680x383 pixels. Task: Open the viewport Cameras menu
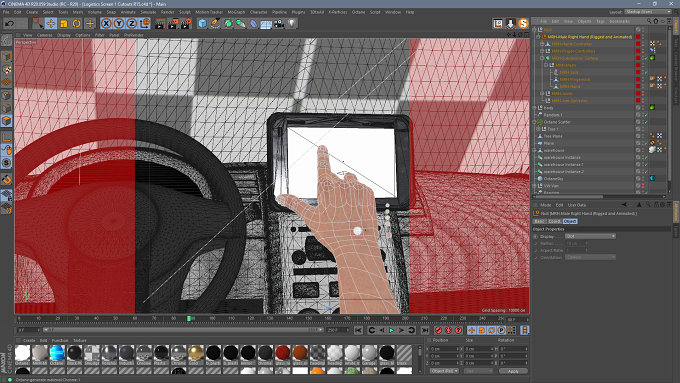tap(44, 35)
